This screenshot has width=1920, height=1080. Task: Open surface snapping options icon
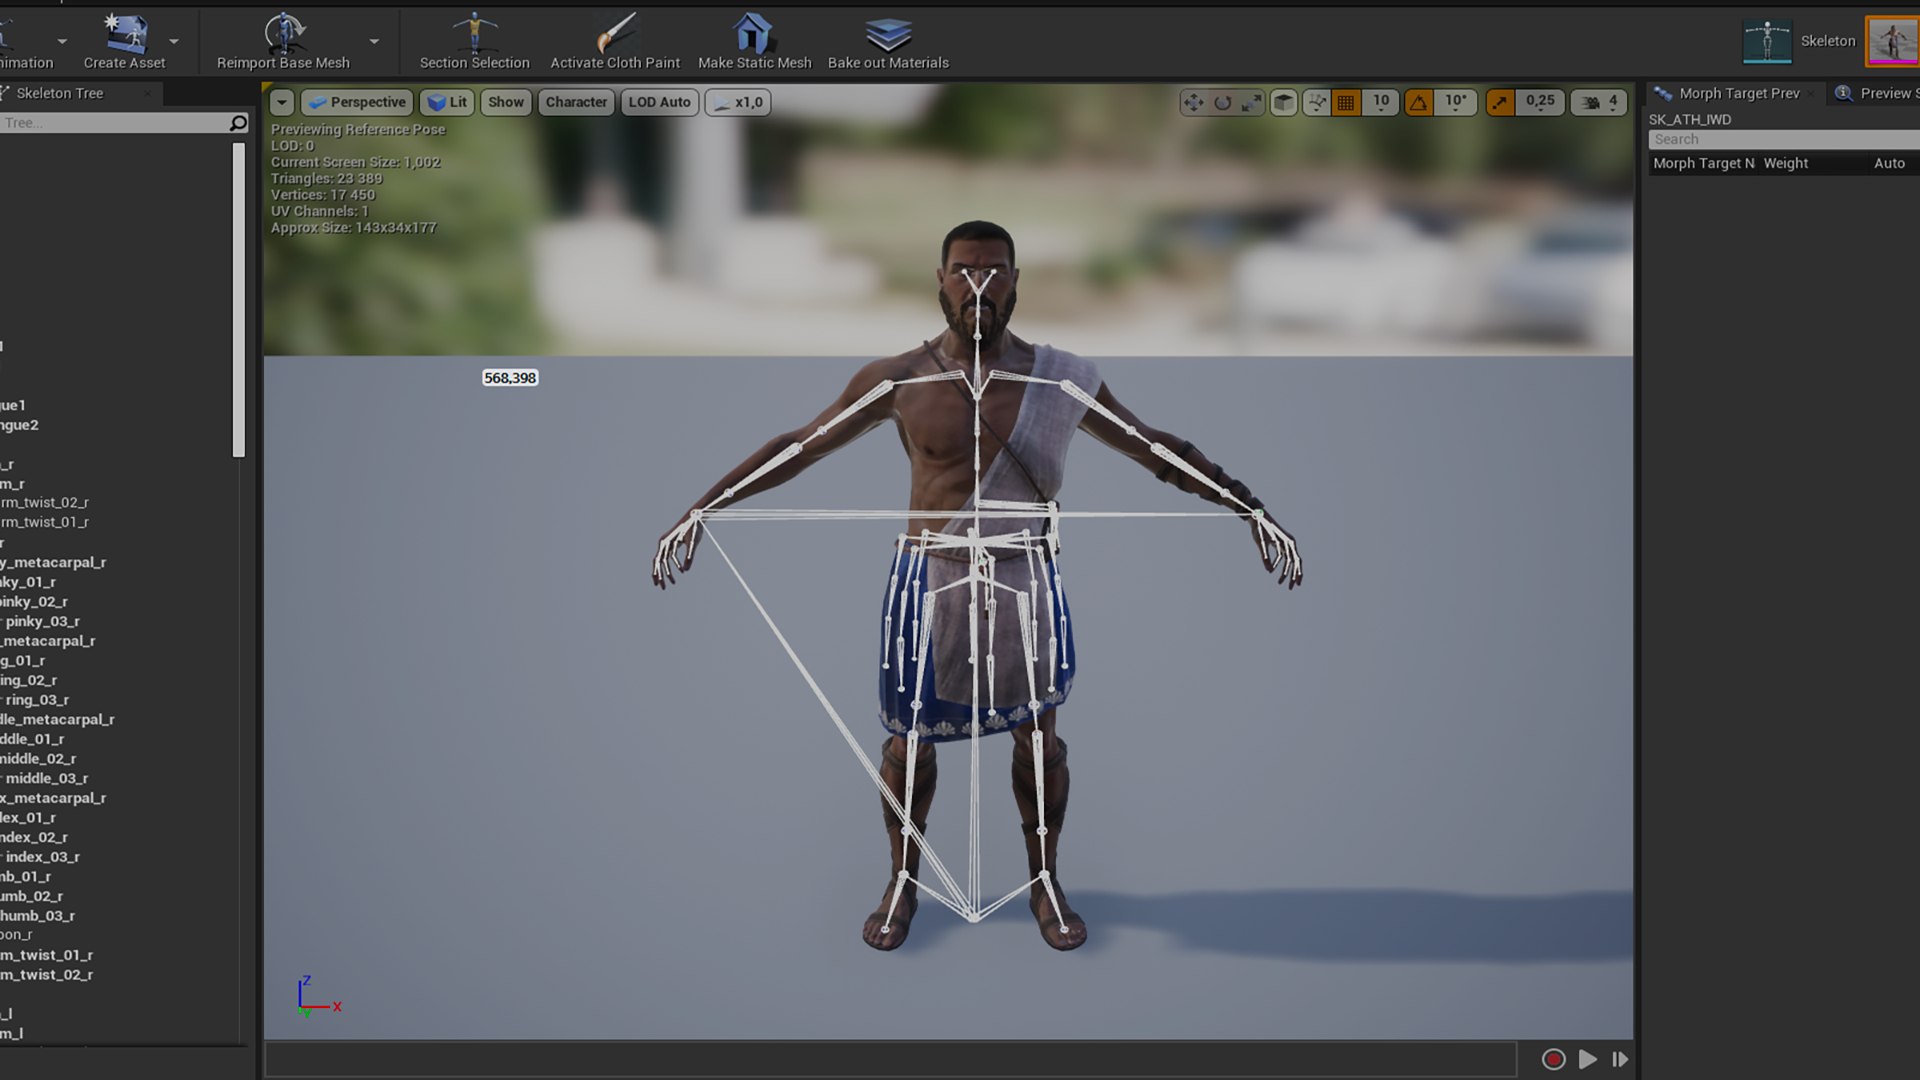(x=1317, y=102)
